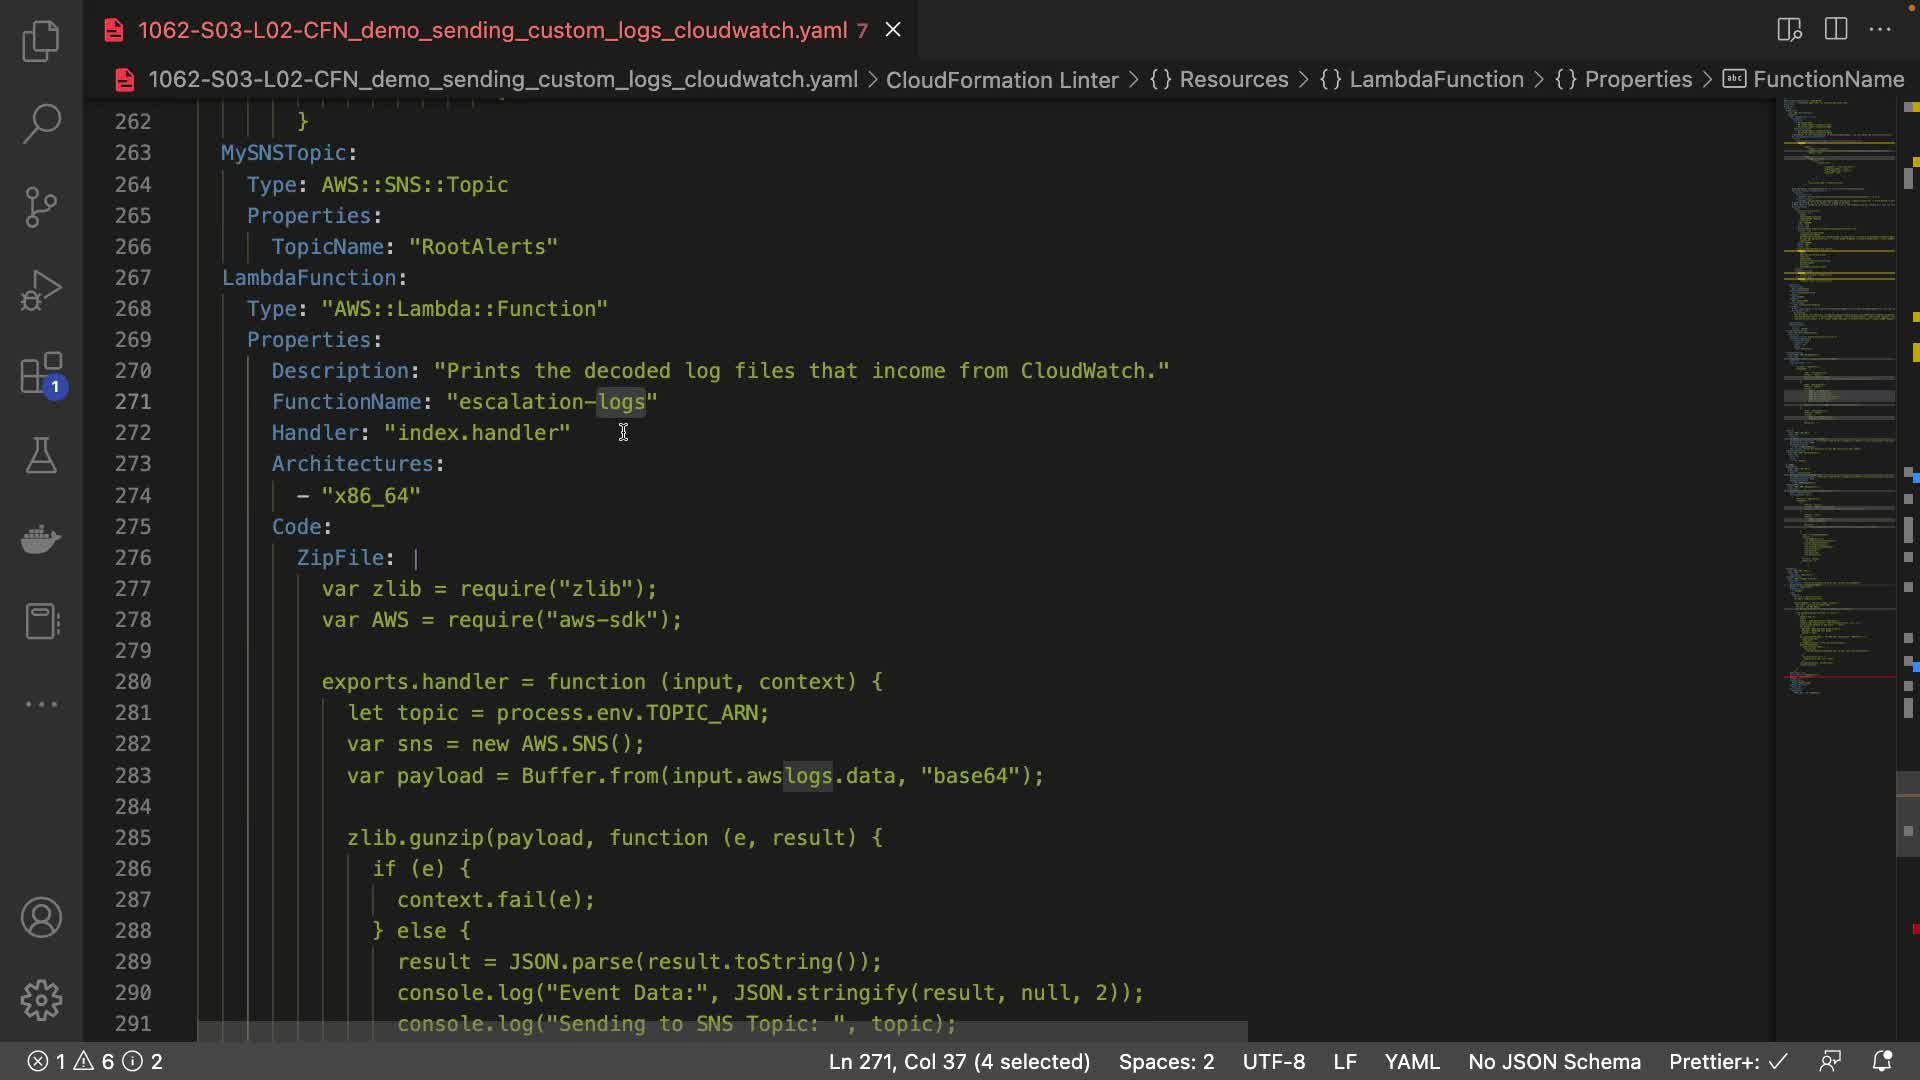Select the yaml file editor tab
Viewport: 1920px width, 1080px height.
point(492,30)
